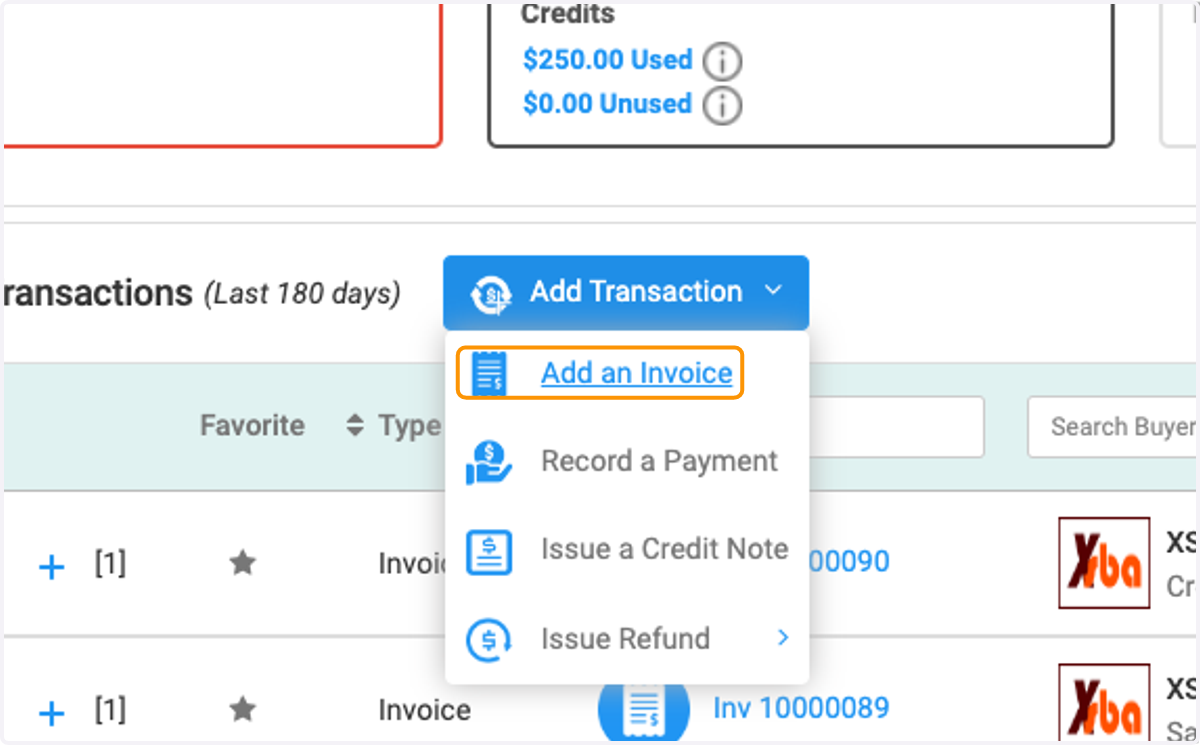Choose Issue a Credit Note option
This screenshot has width=1200, height=745.
664,549
